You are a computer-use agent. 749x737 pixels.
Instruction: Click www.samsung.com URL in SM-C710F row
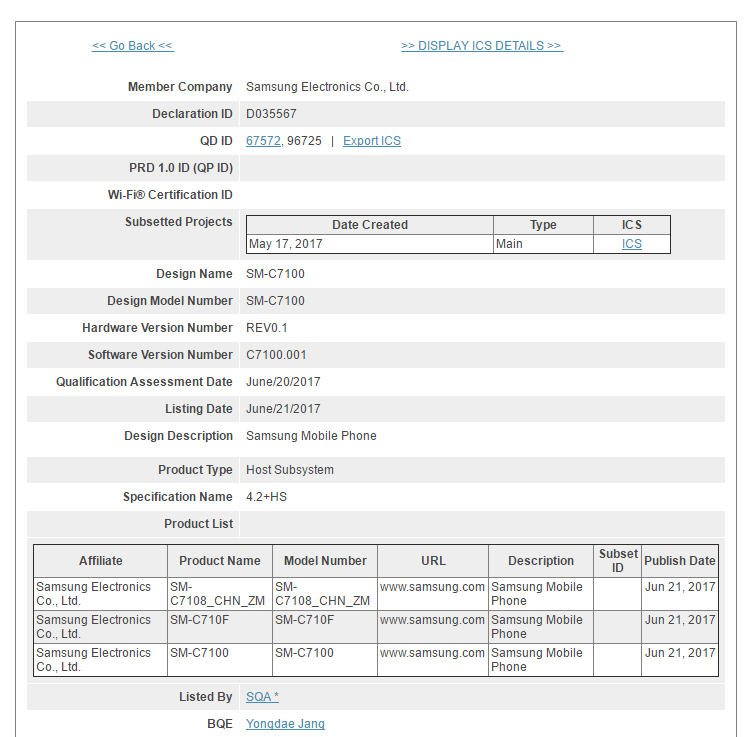(x=432, y=620)
